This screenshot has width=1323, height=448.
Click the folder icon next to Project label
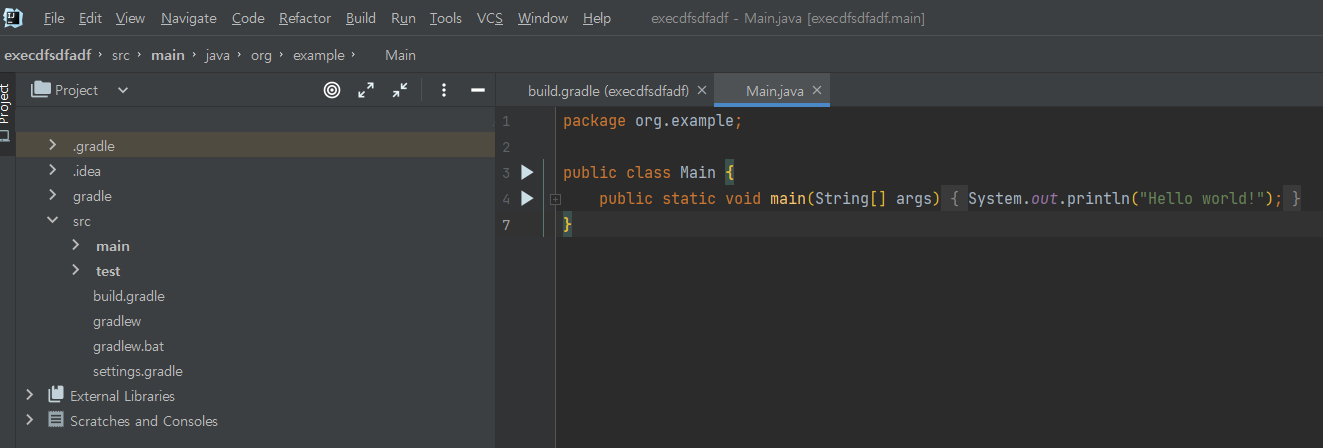pos(41,90)
